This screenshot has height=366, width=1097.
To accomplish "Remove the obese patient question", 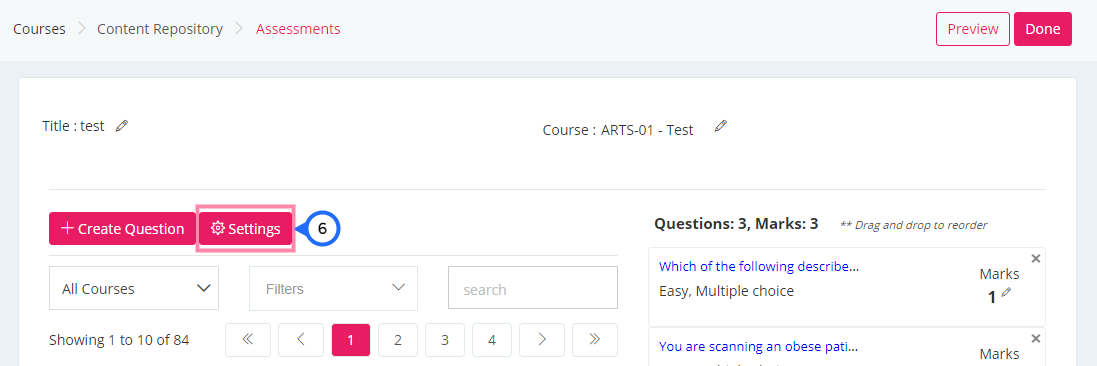I will [x=1036, y=338].
